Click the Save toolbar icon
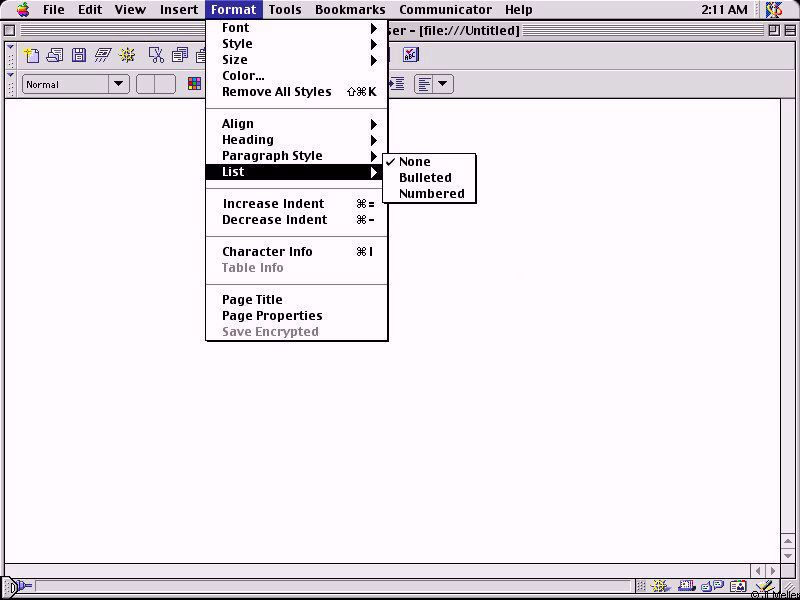This screenshot has height=600, width=800. coord(79,55)
